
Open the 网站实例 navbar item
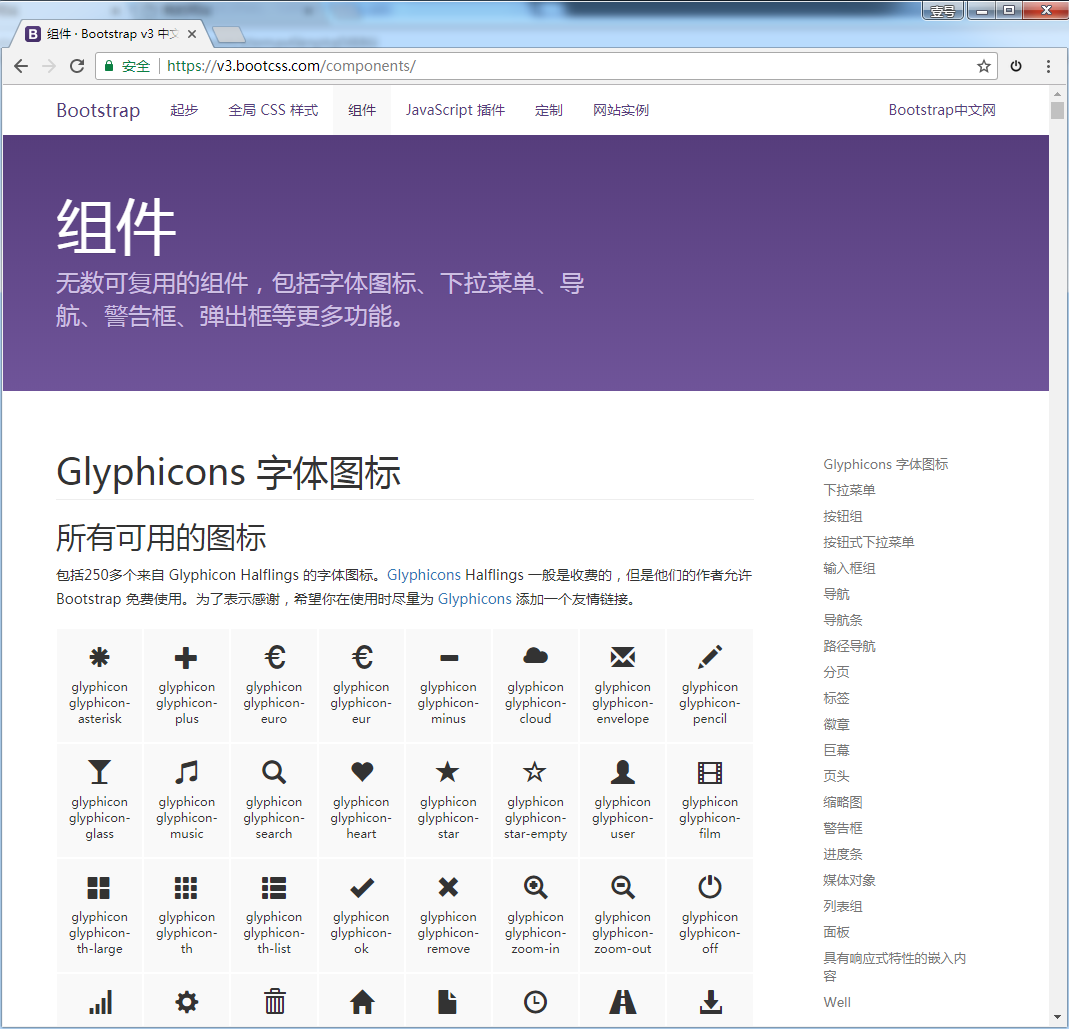click(x=621, y=110)
